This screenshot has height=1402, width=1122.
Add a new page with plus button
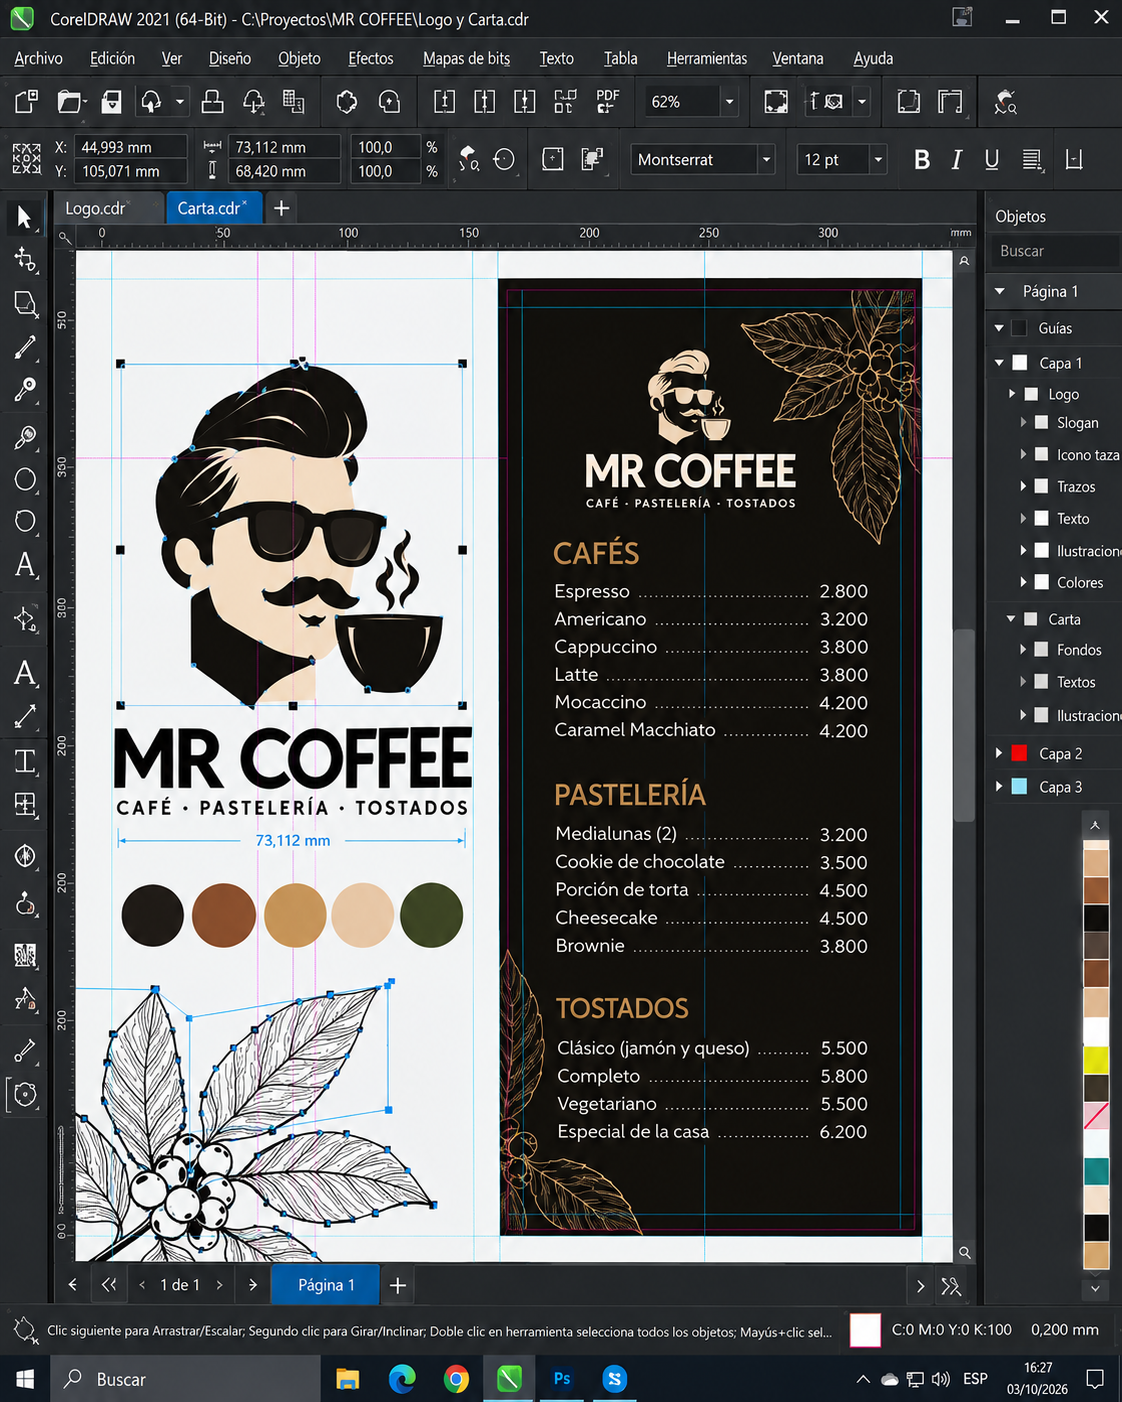coord(397,1285)
